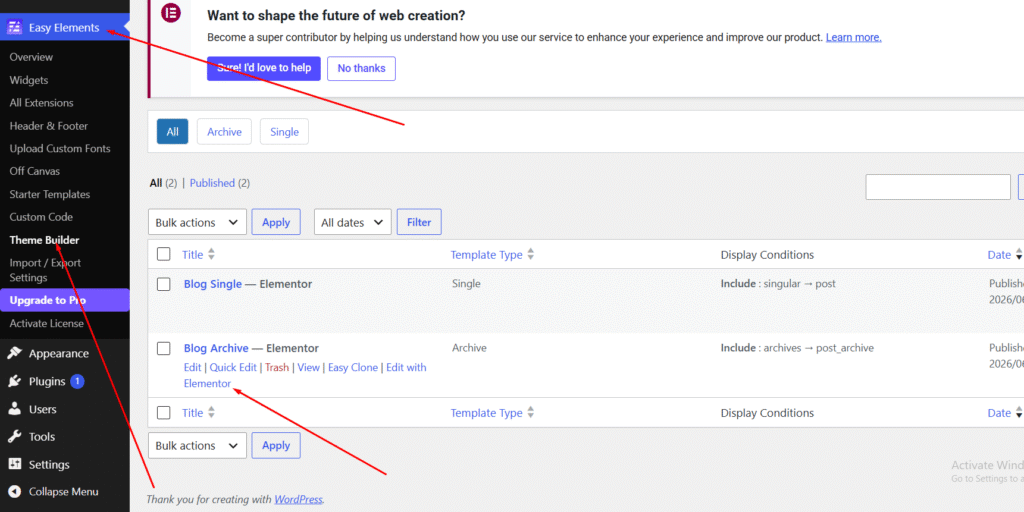Tick the select-all checkbox in table footer
The width and height of the screenshot is (1024, 512).
coord(164,413)
